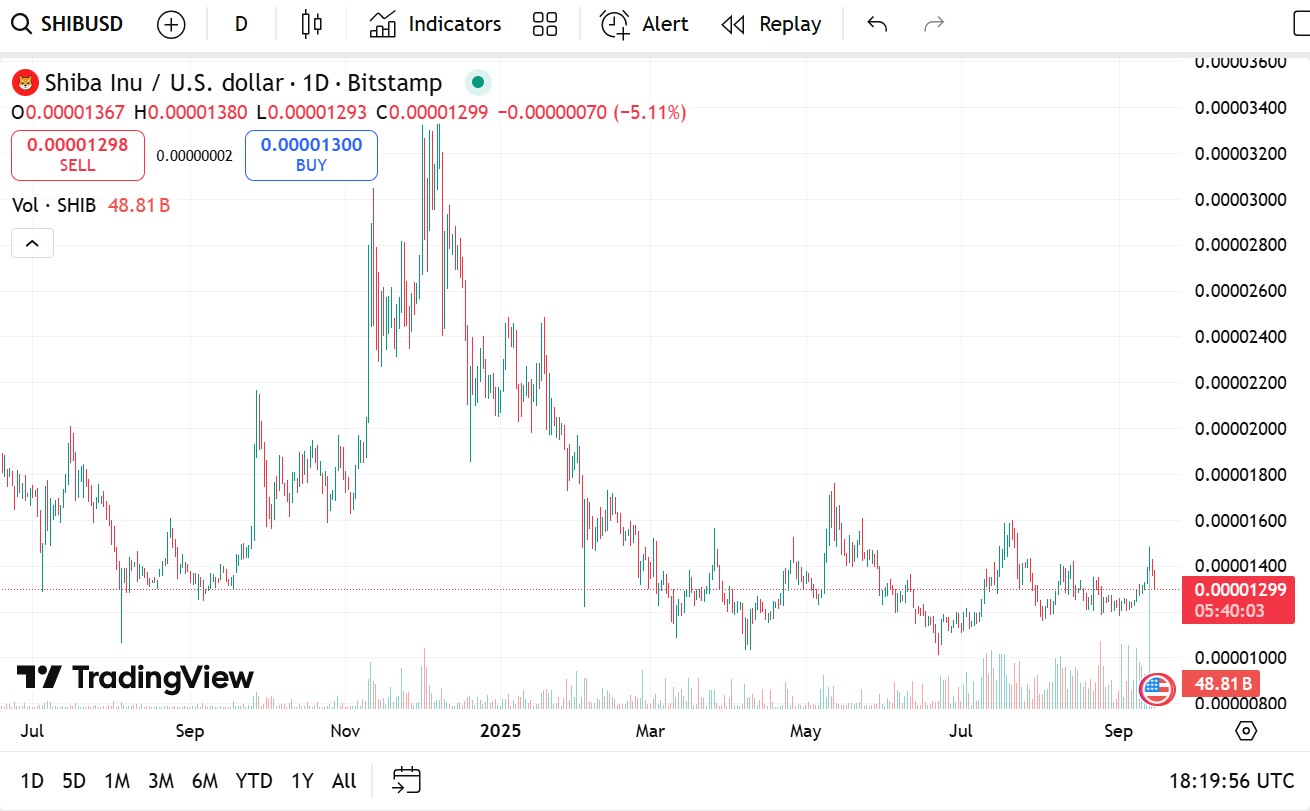Click the 0.00003400 price axis label
This screenshot has width=1310, height=811.
(1241, 107)
